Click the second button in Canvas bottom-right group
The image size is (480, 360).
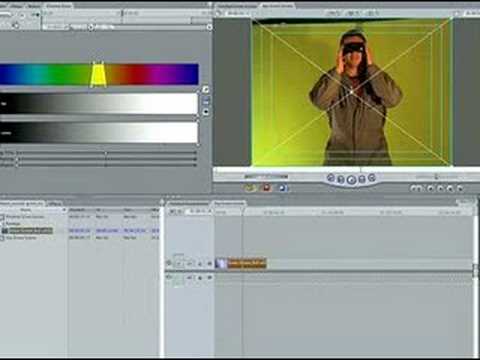(430, 189)
